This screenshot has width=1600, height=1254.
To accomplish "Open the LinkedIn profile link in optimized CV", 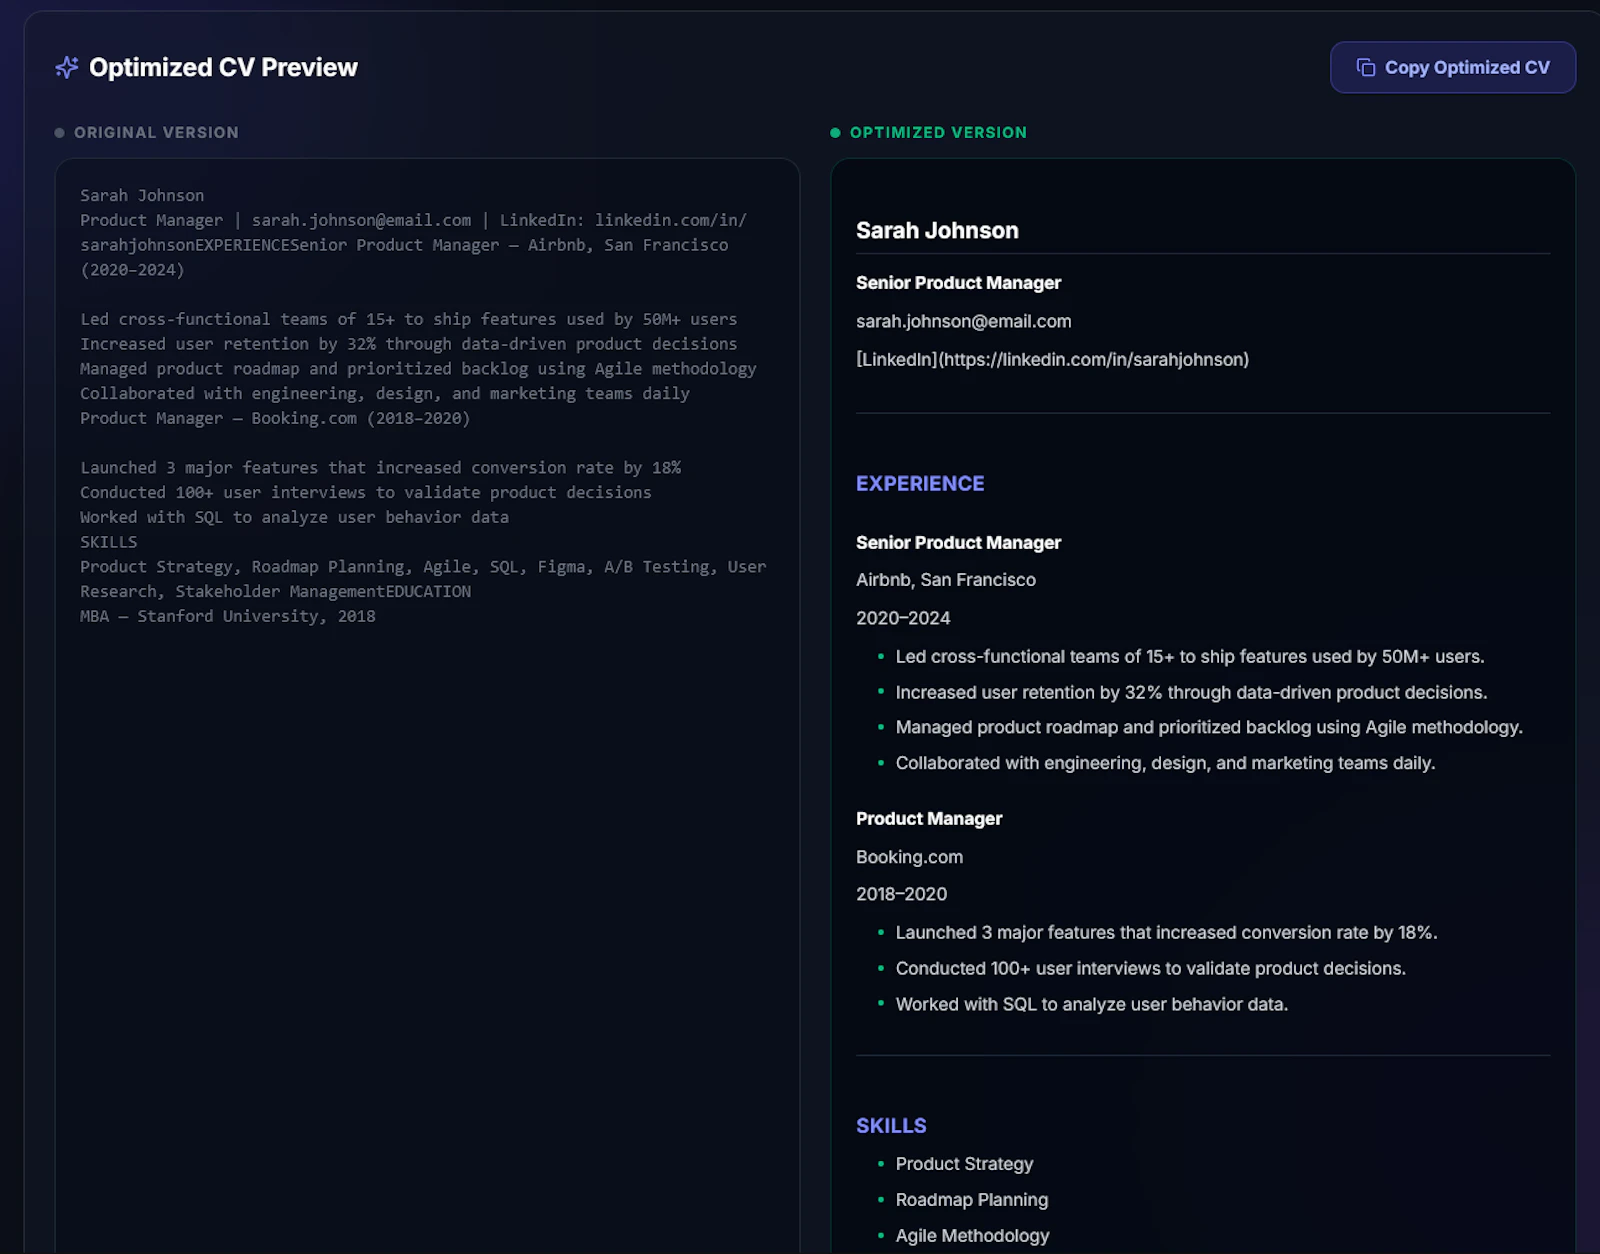I will coord(1052,359).
